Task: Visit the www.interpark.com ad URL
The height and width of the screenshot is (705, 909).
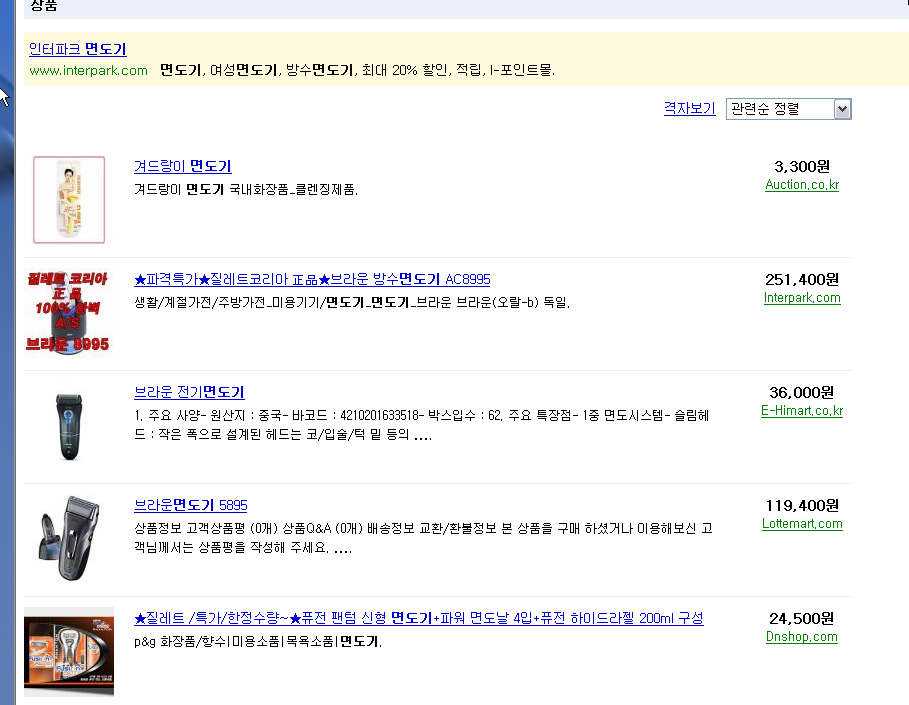Action: pyautogui.click(x=89, y=71)
